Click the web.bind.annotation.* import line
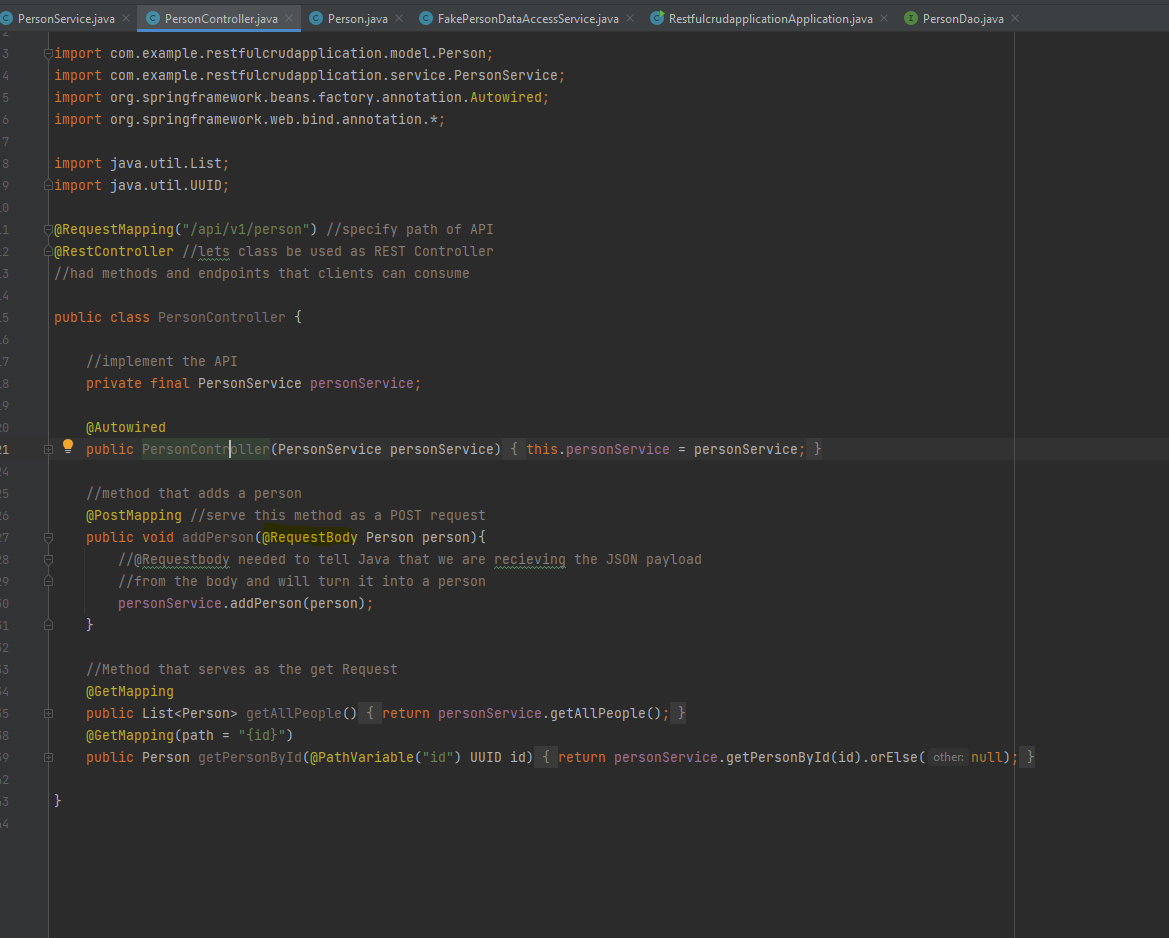 pyautogui.click(x=249, y=119)
